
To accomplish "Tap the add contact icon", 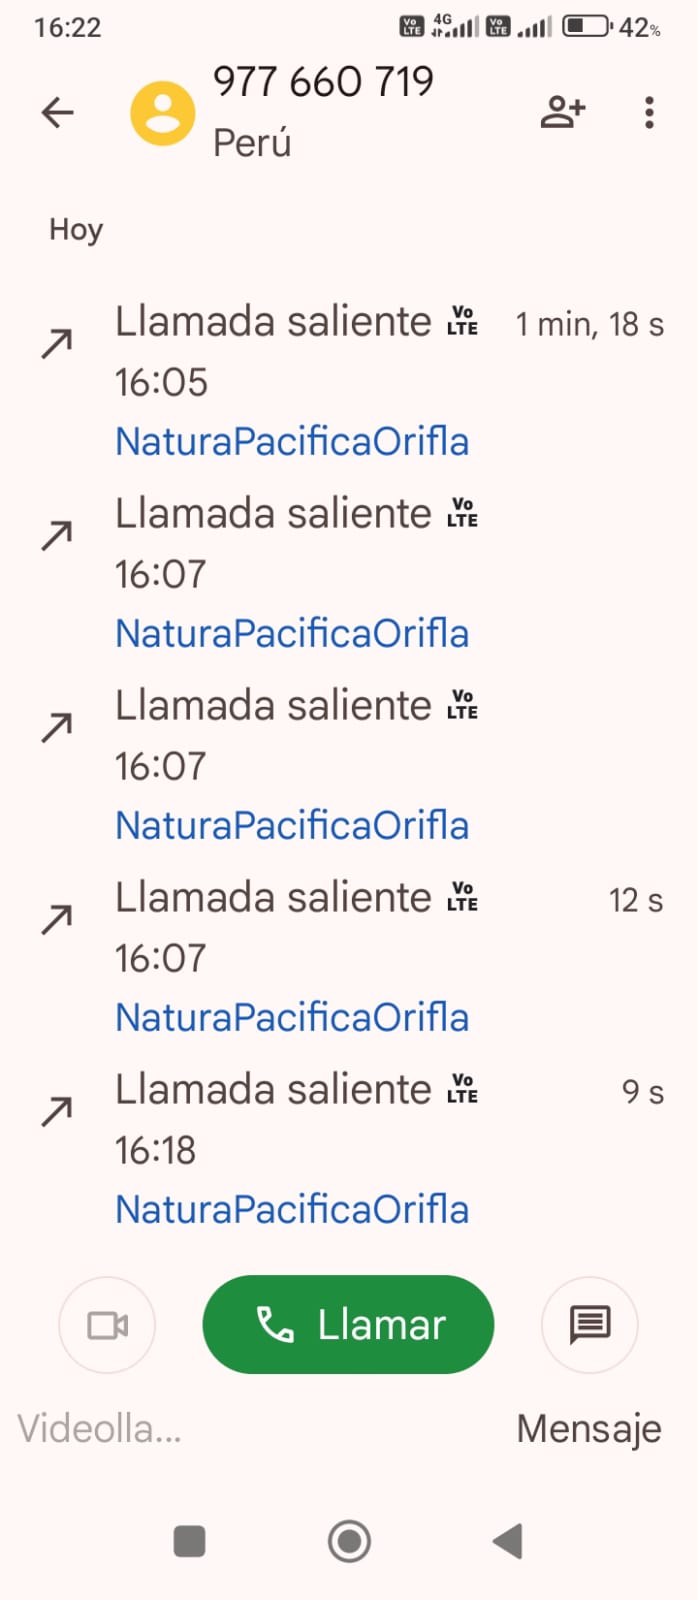I will (x=563, y=112).
